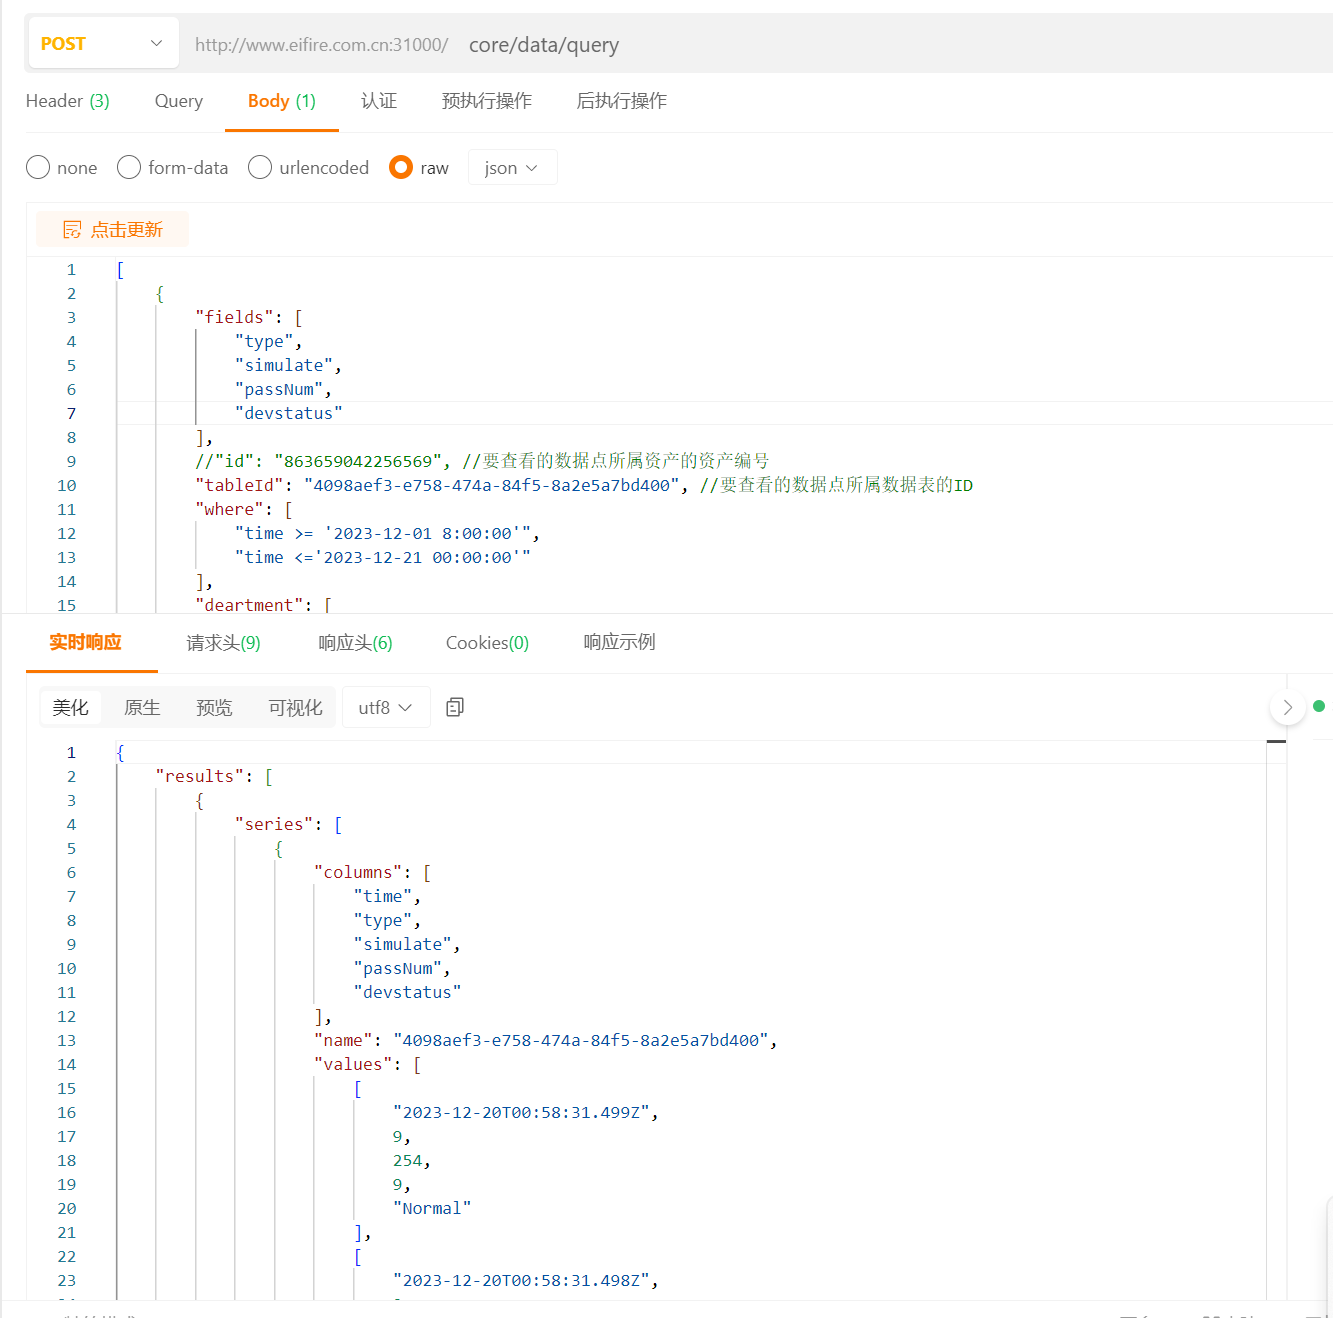This screenshot has width=1333, height=1318.
Task: Open the utf8 encoding dropdown
Action: pos(386,707)
